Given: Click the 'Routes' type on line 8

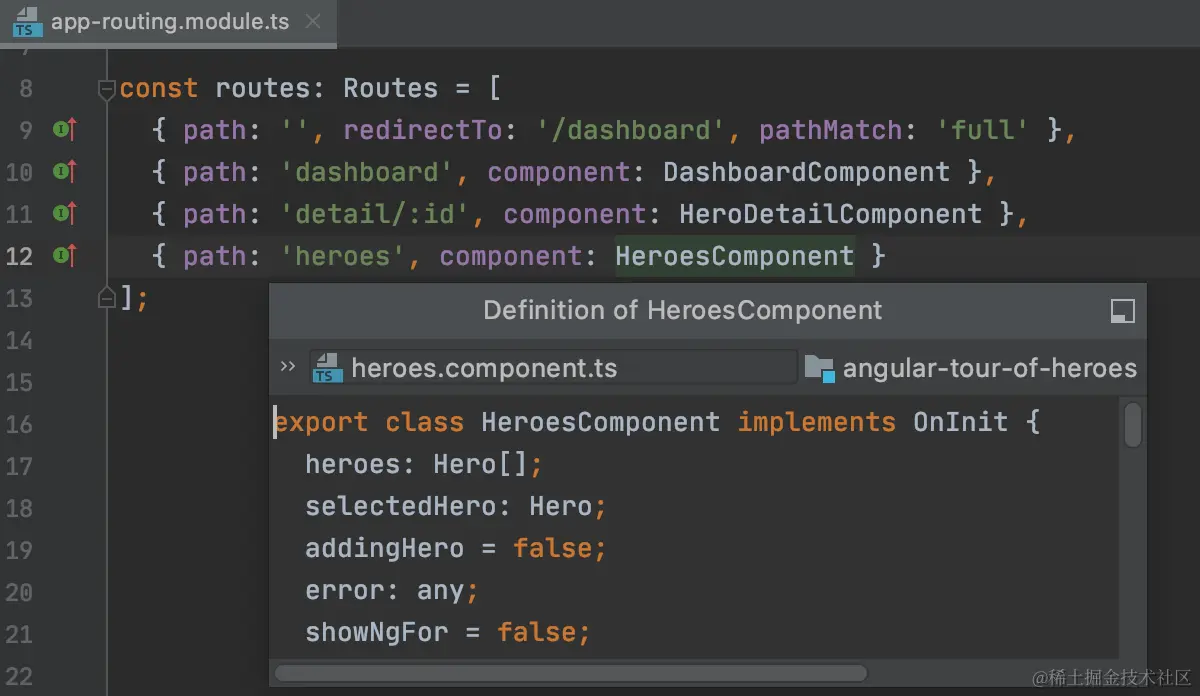Looking at the screenshot, I should click(391, 89).
